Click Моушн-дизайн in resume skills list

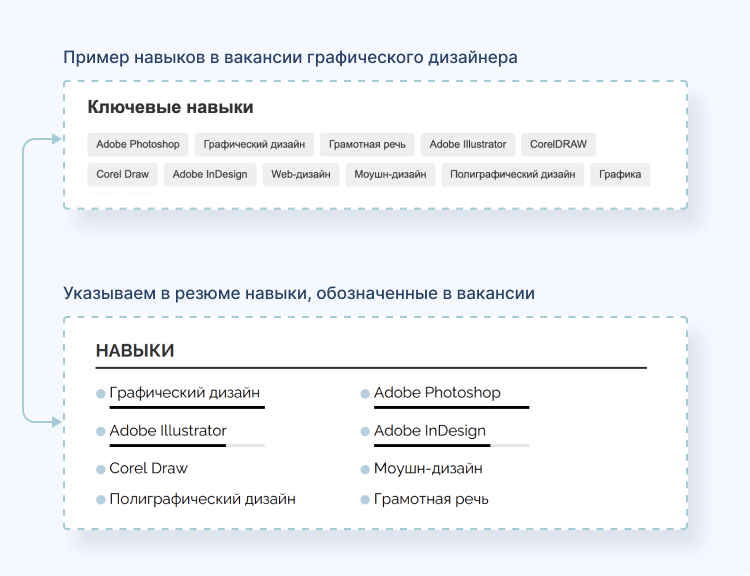pos(428,468)
